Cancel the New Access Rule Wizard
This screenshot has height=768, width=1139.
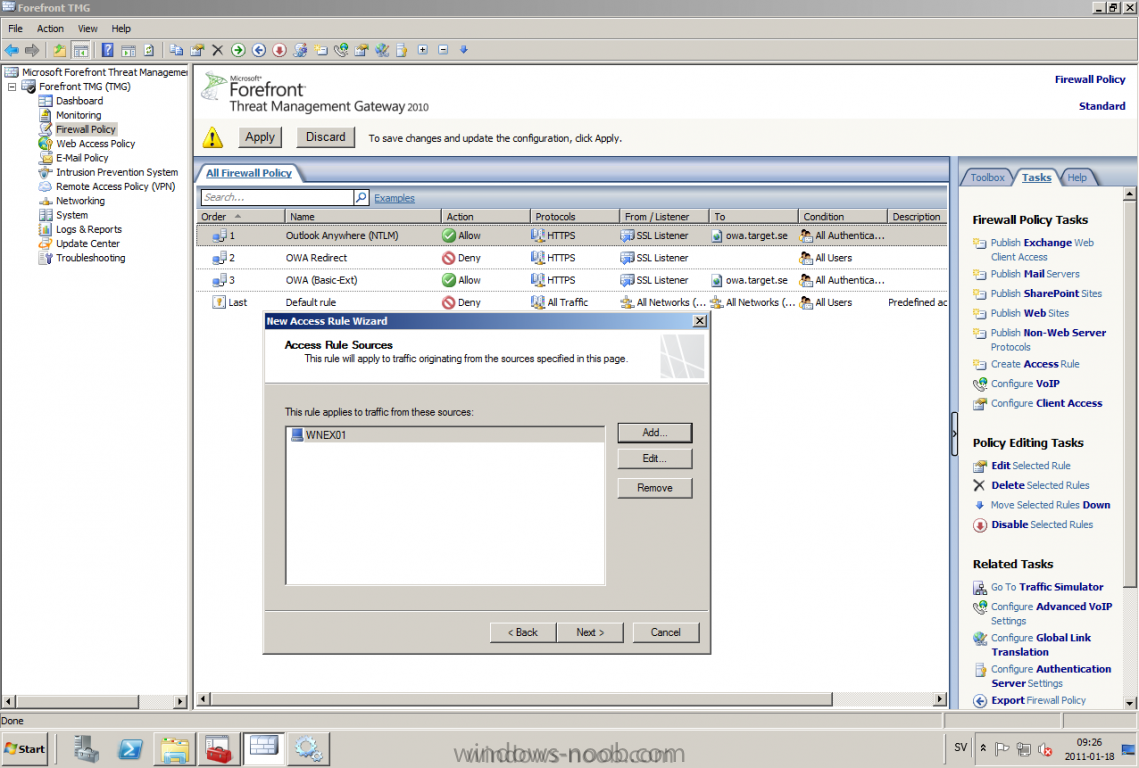pyautogui.click(x=665, y=632)
